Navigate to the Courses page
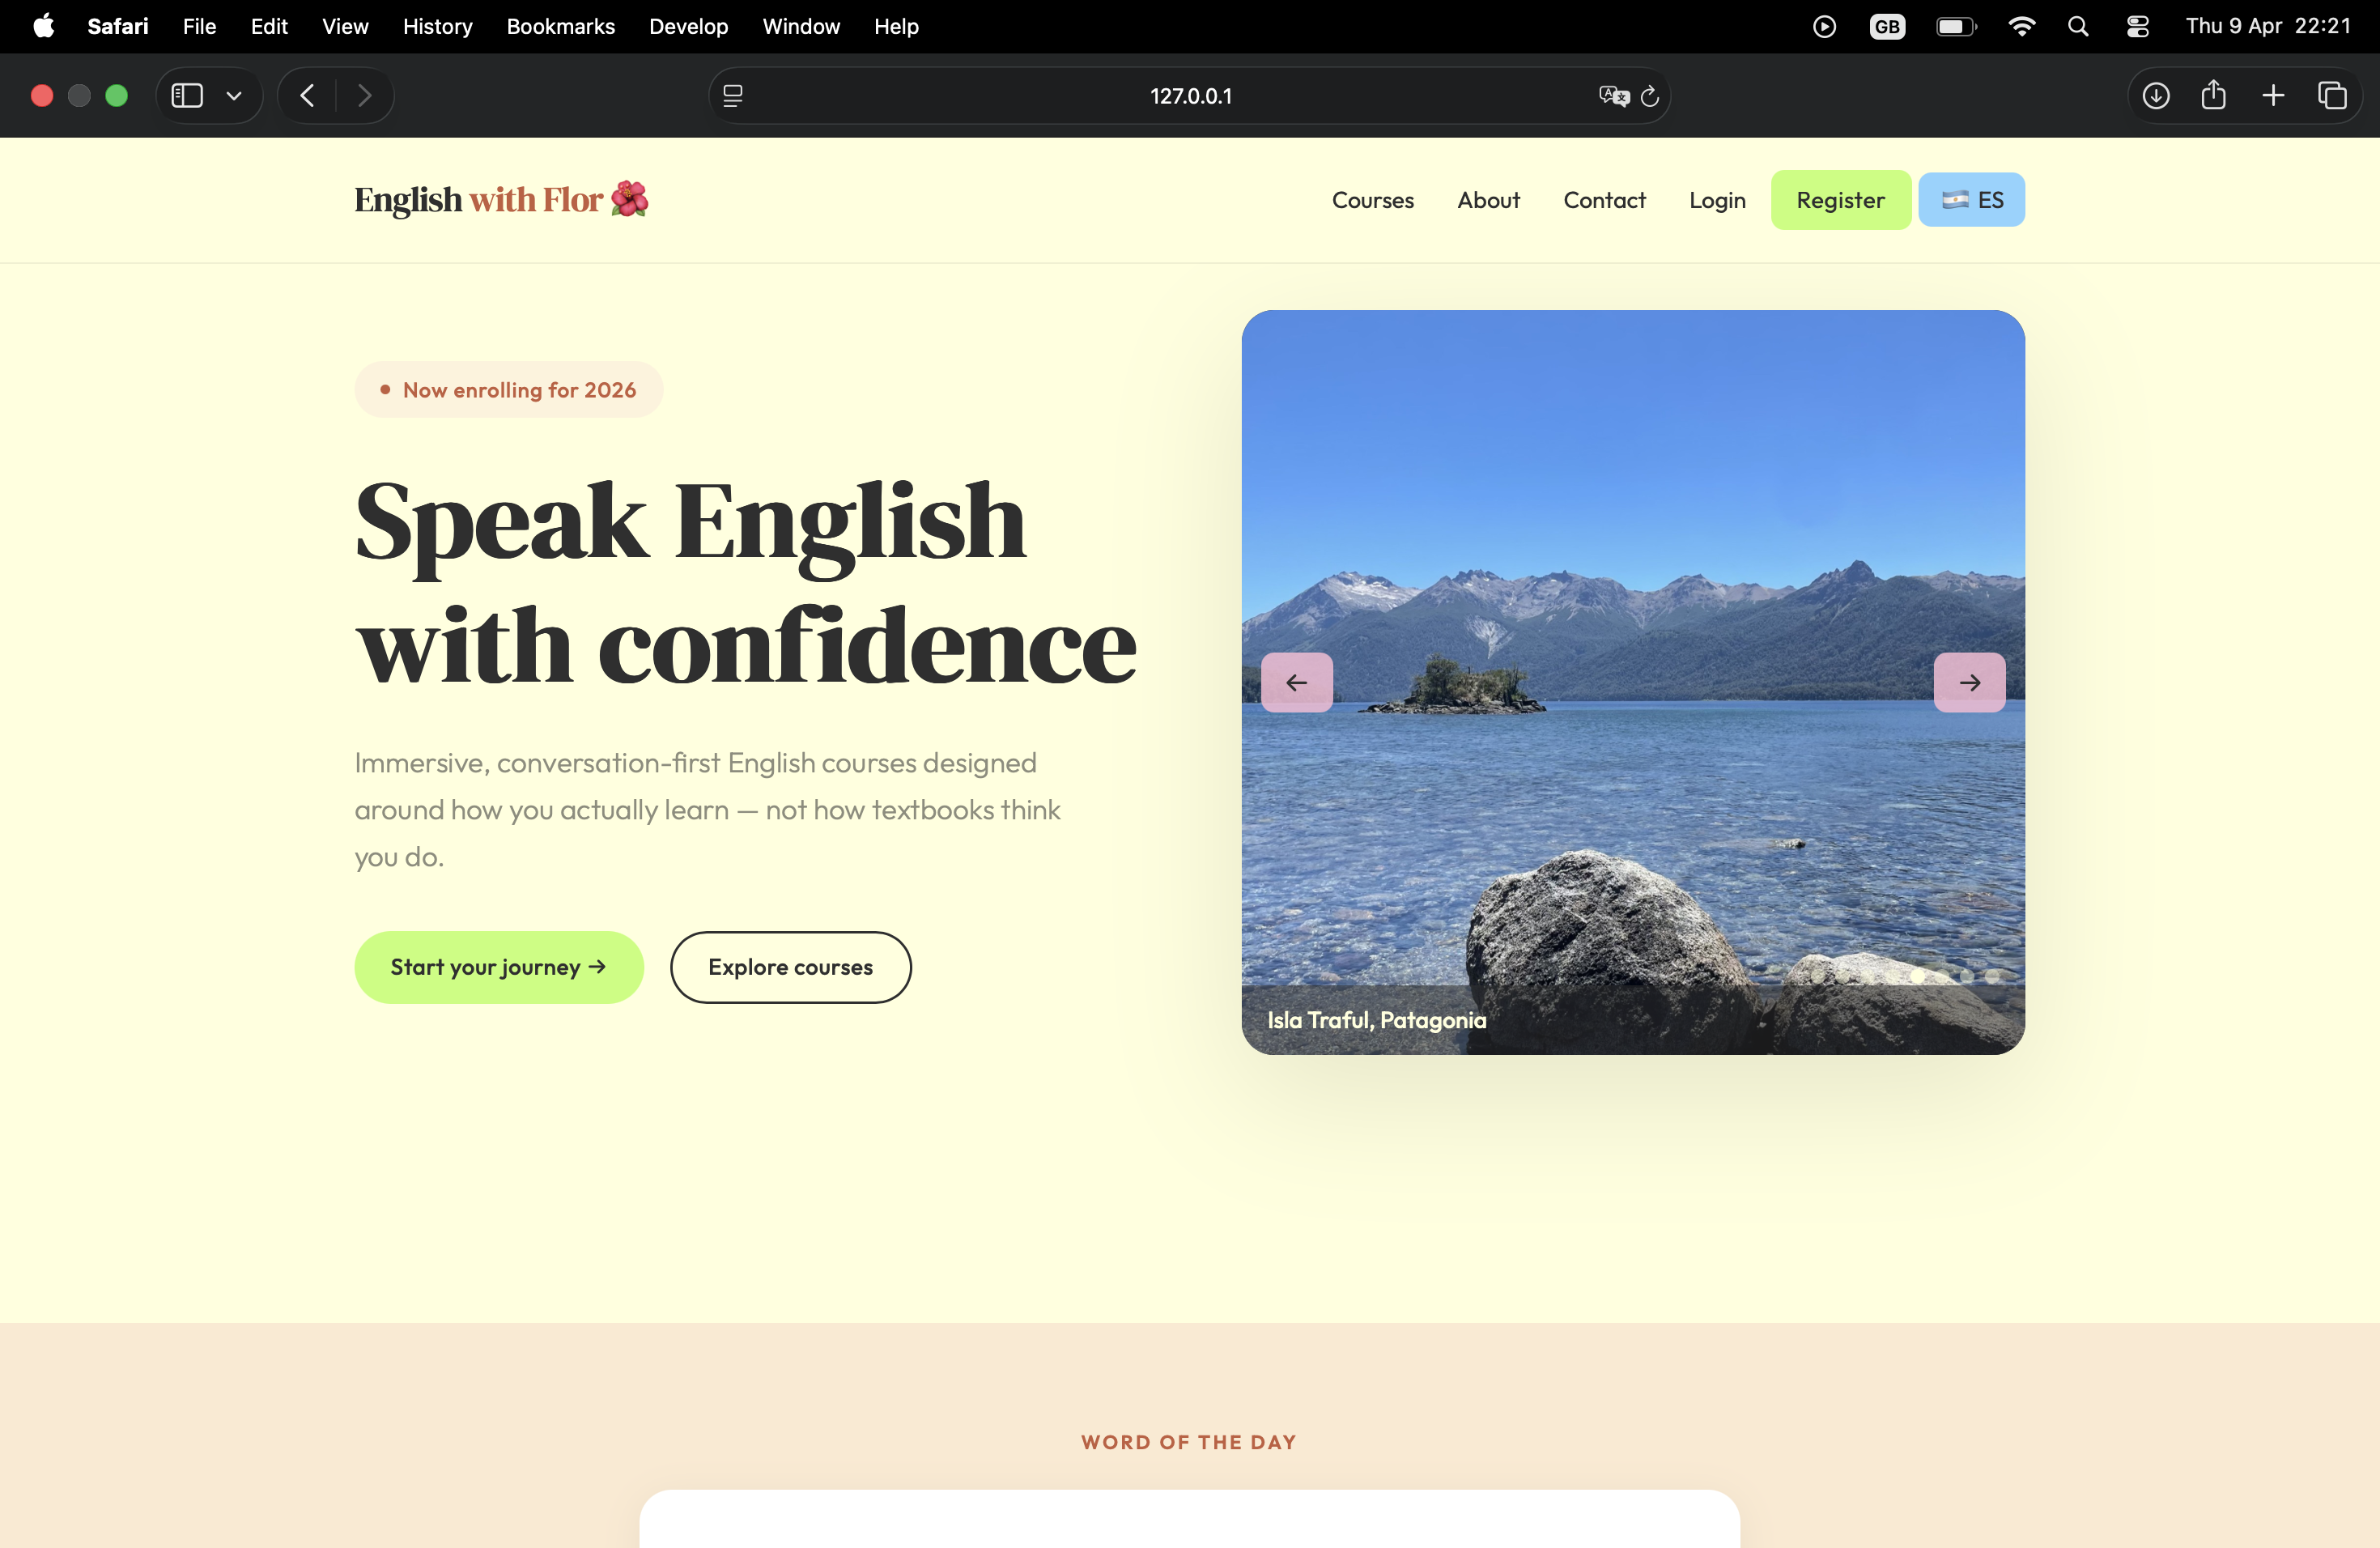Viewport: 2380px width, 1548px height. point(1372,200)
